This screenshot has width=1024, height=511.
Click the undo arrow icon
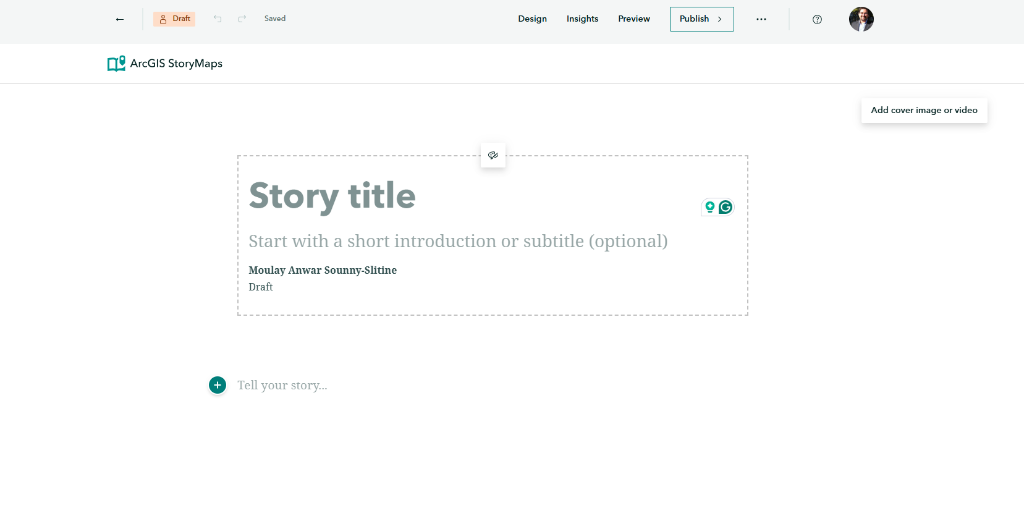click(217, 19)
